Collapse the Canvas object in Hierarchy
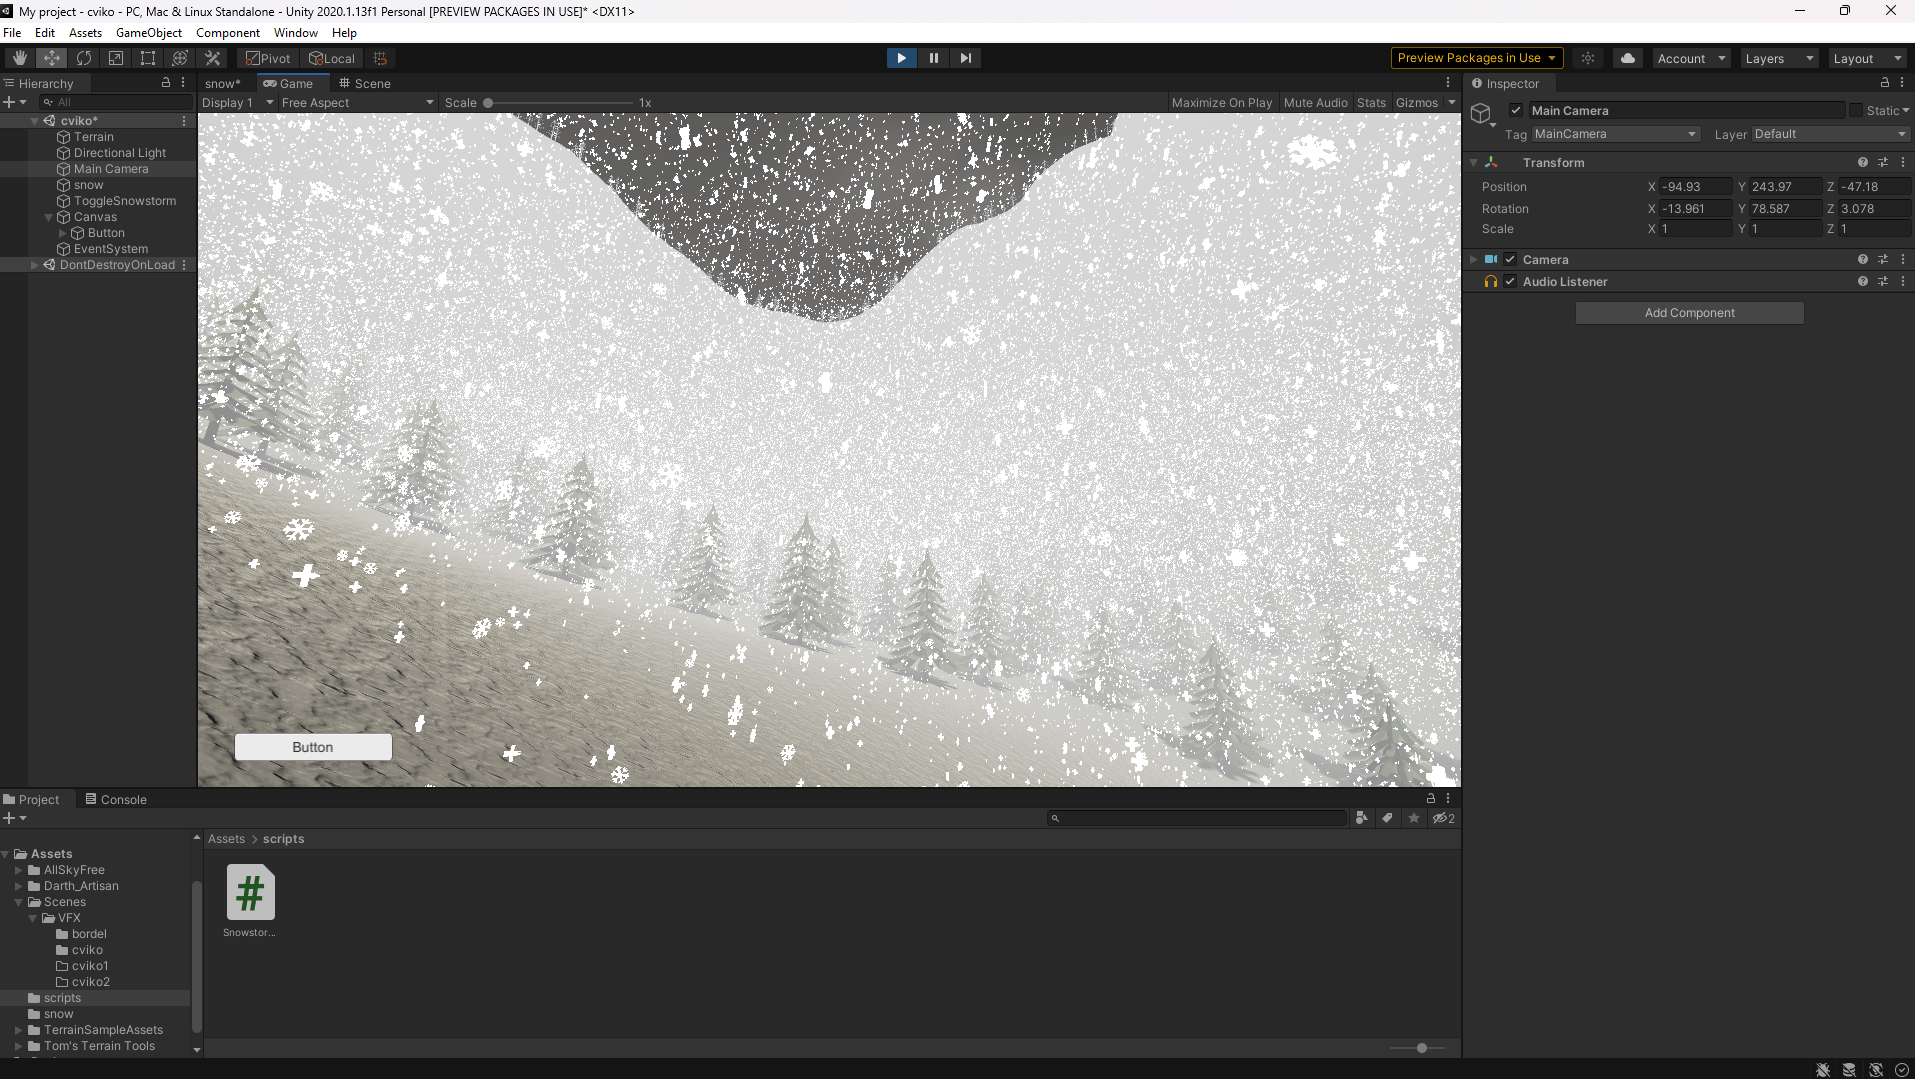This screenshot has width=1915, height=1079. point(48,217)
